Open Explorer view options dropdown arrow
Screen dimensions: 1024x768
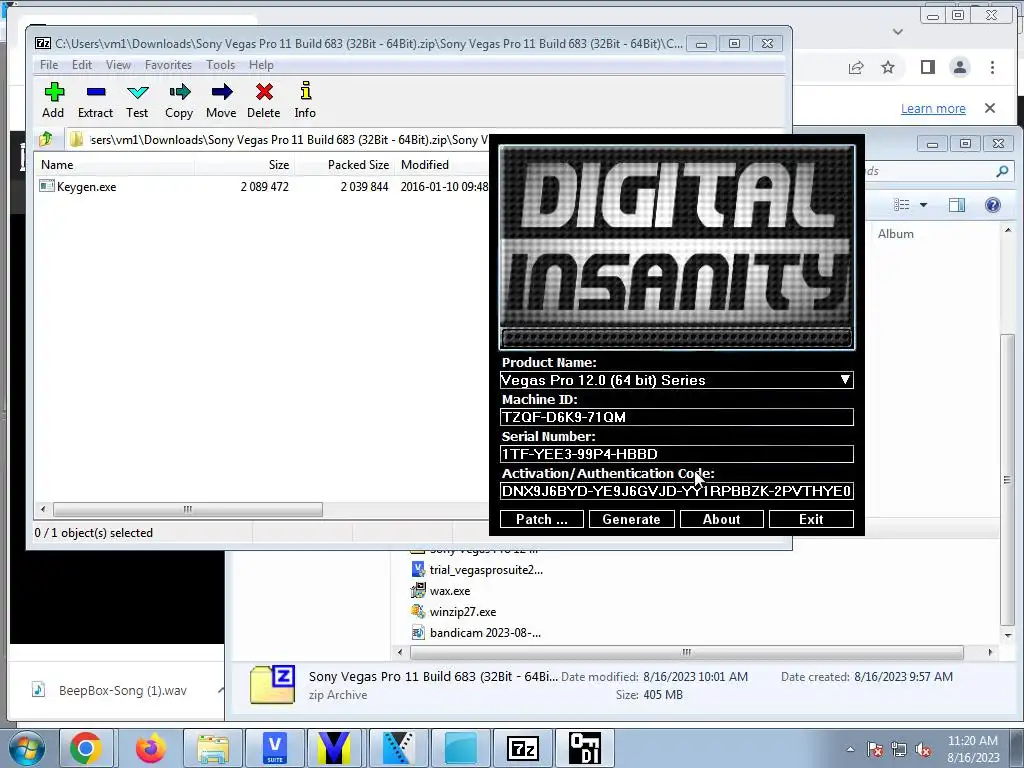923,205
